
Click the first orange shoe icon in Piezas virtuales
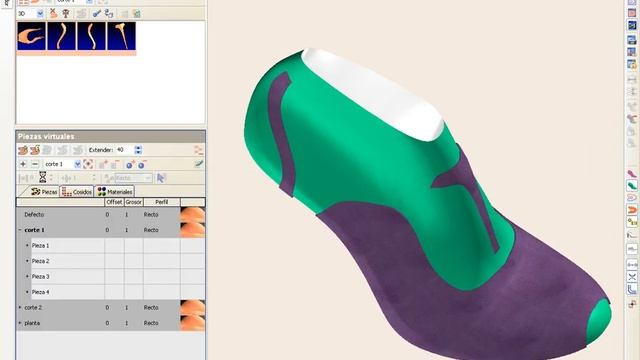coord(23,150)
